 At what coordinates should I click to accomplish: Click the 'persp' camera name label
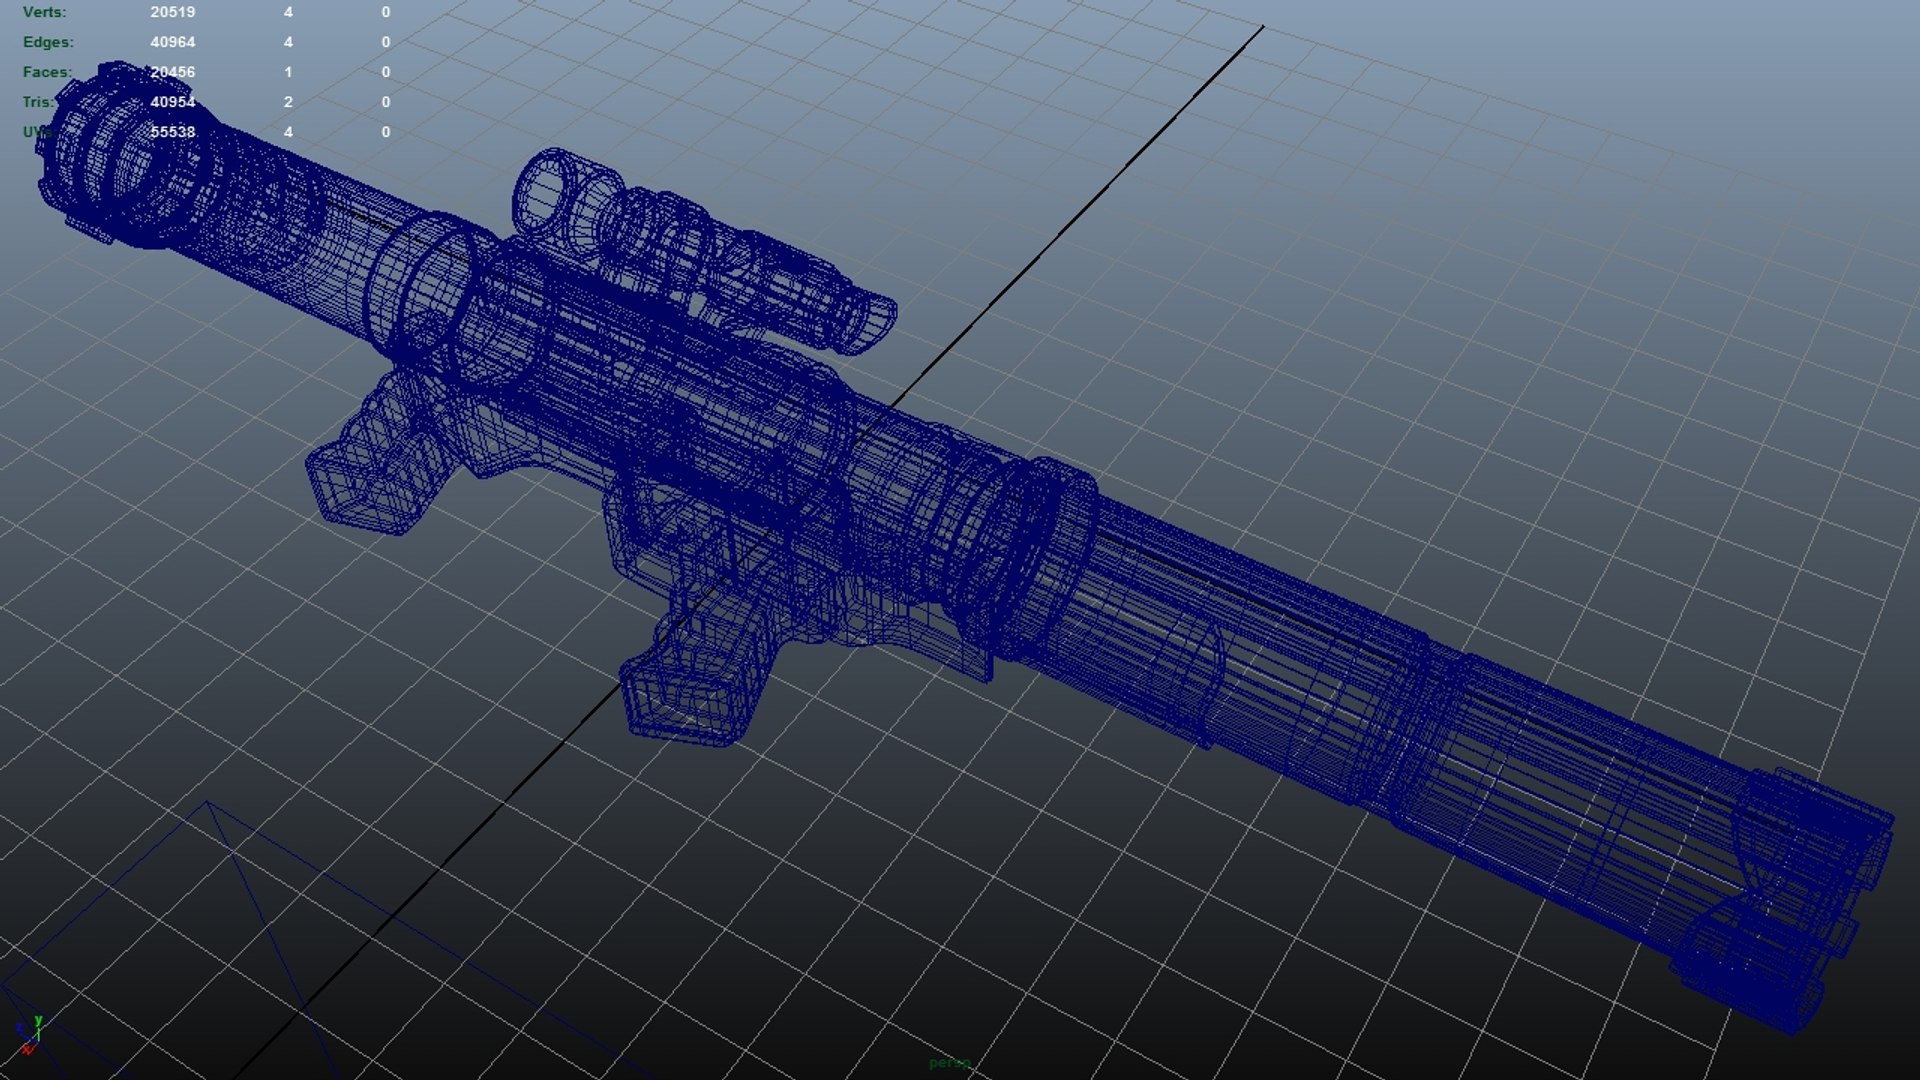pyautogui.click(x=949, y=1063)
